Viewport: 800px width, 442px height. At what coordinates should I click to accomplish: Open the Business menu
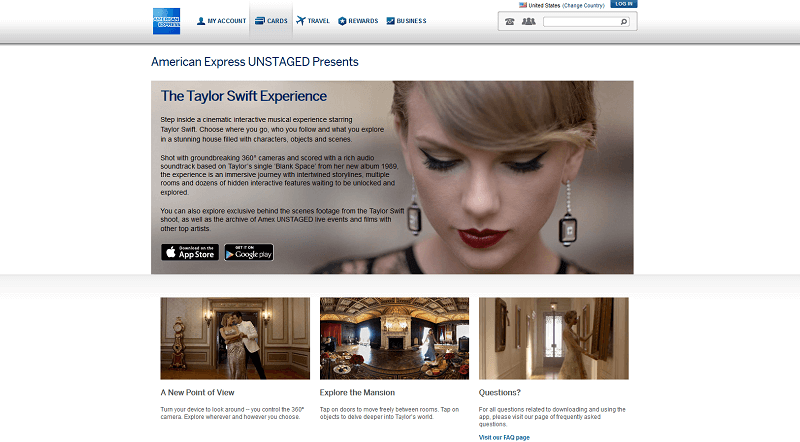point(406,21)
